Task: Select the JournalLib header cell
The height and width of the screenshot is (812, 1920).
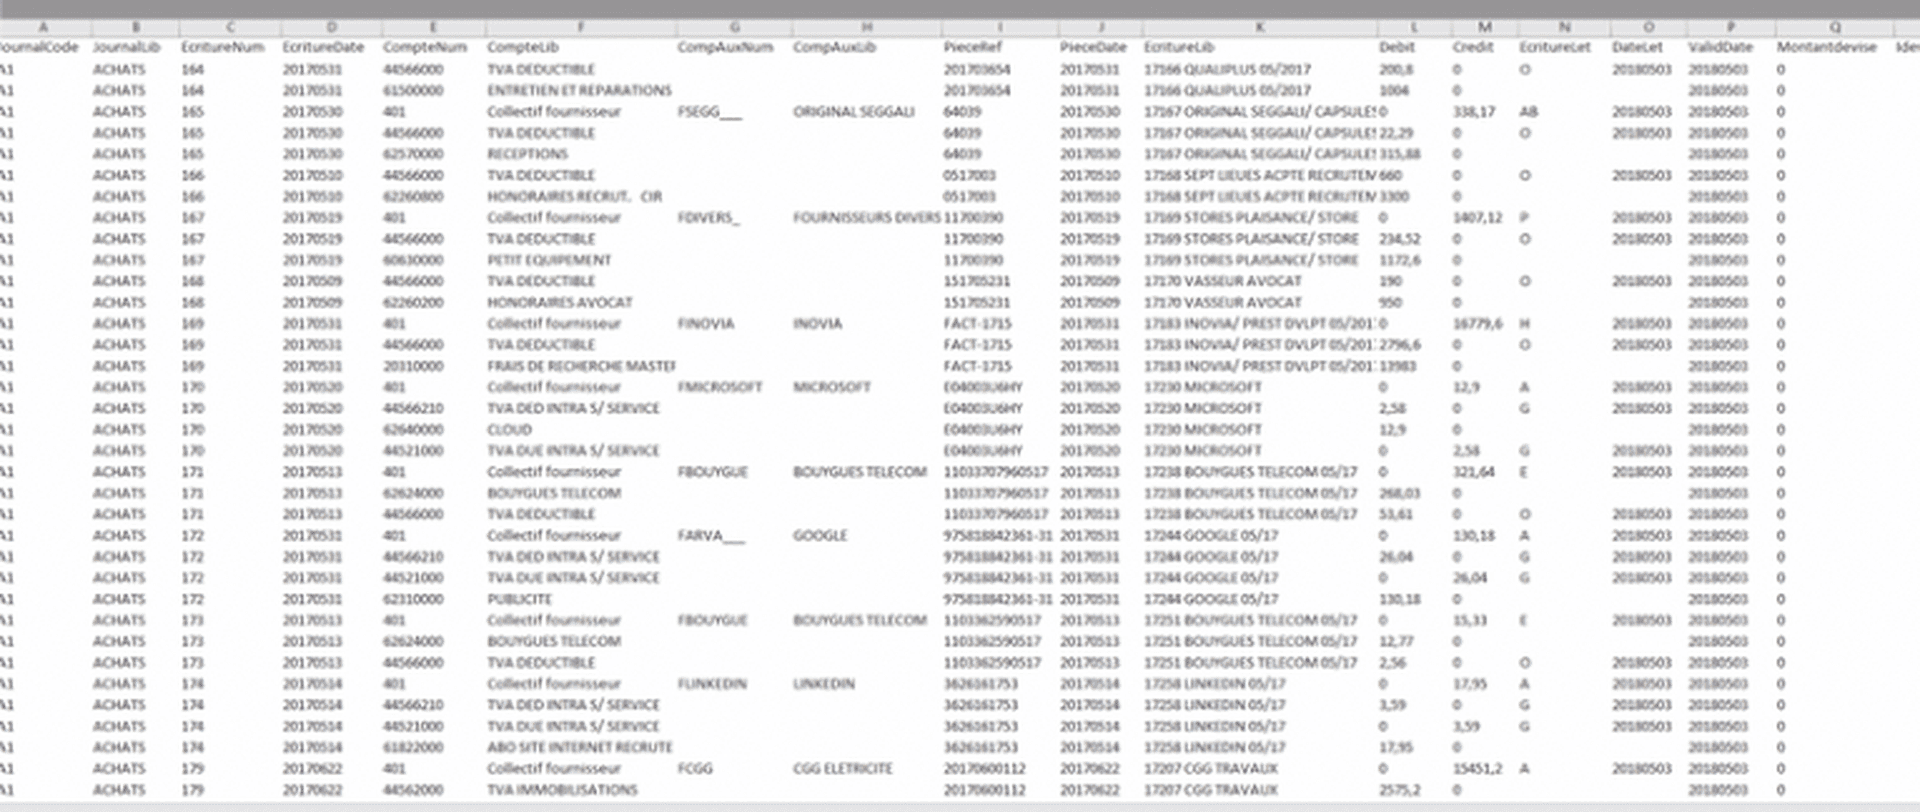Action: [126, 47]
